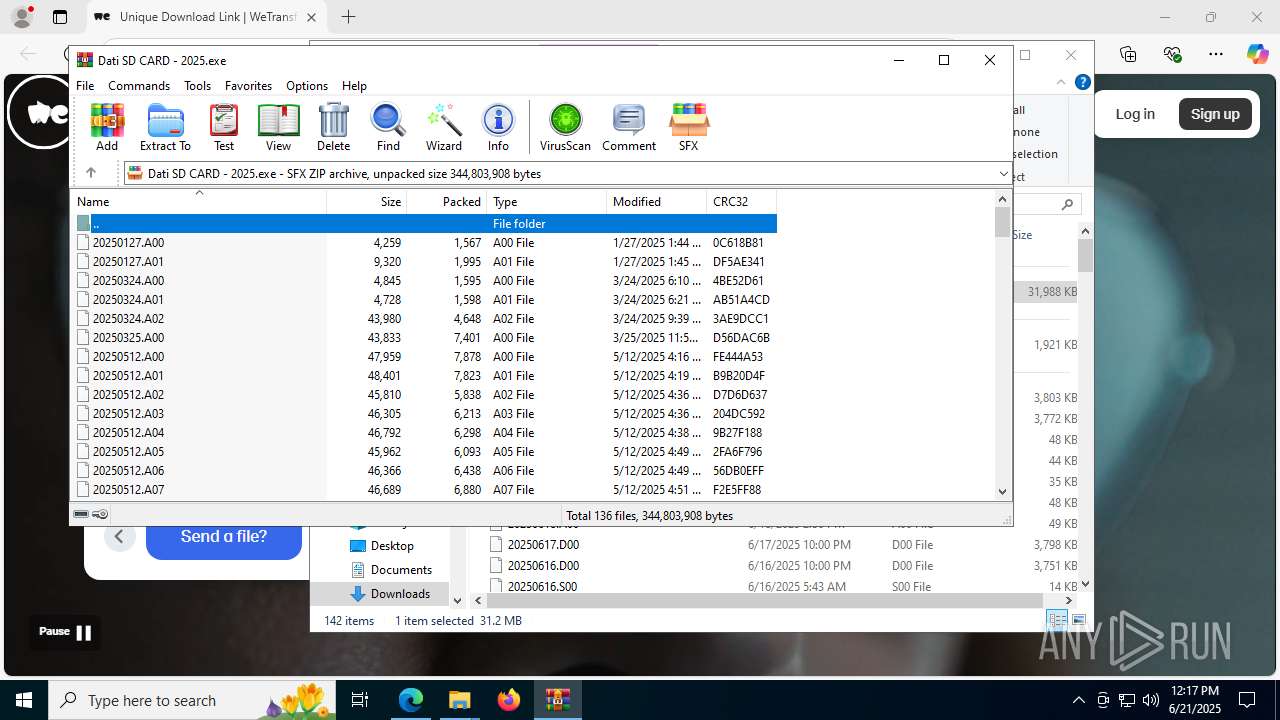Go up one folder with the arrow
The image size is (1280, 720).
91,173
